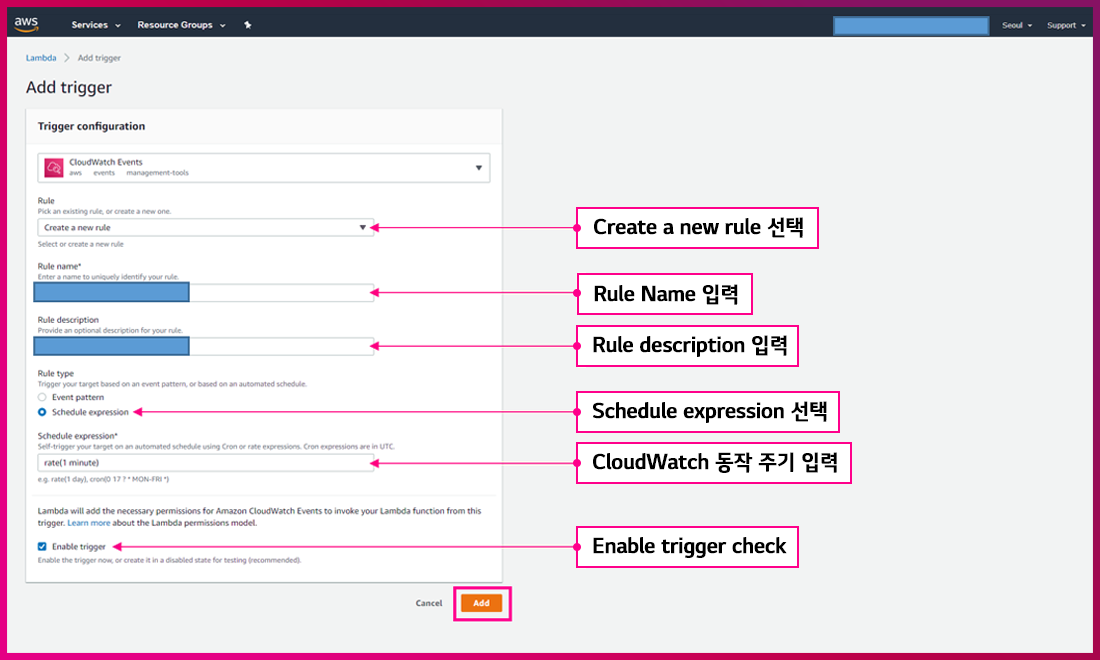Open the Support dropdown menu

[x=1066, y=25]
